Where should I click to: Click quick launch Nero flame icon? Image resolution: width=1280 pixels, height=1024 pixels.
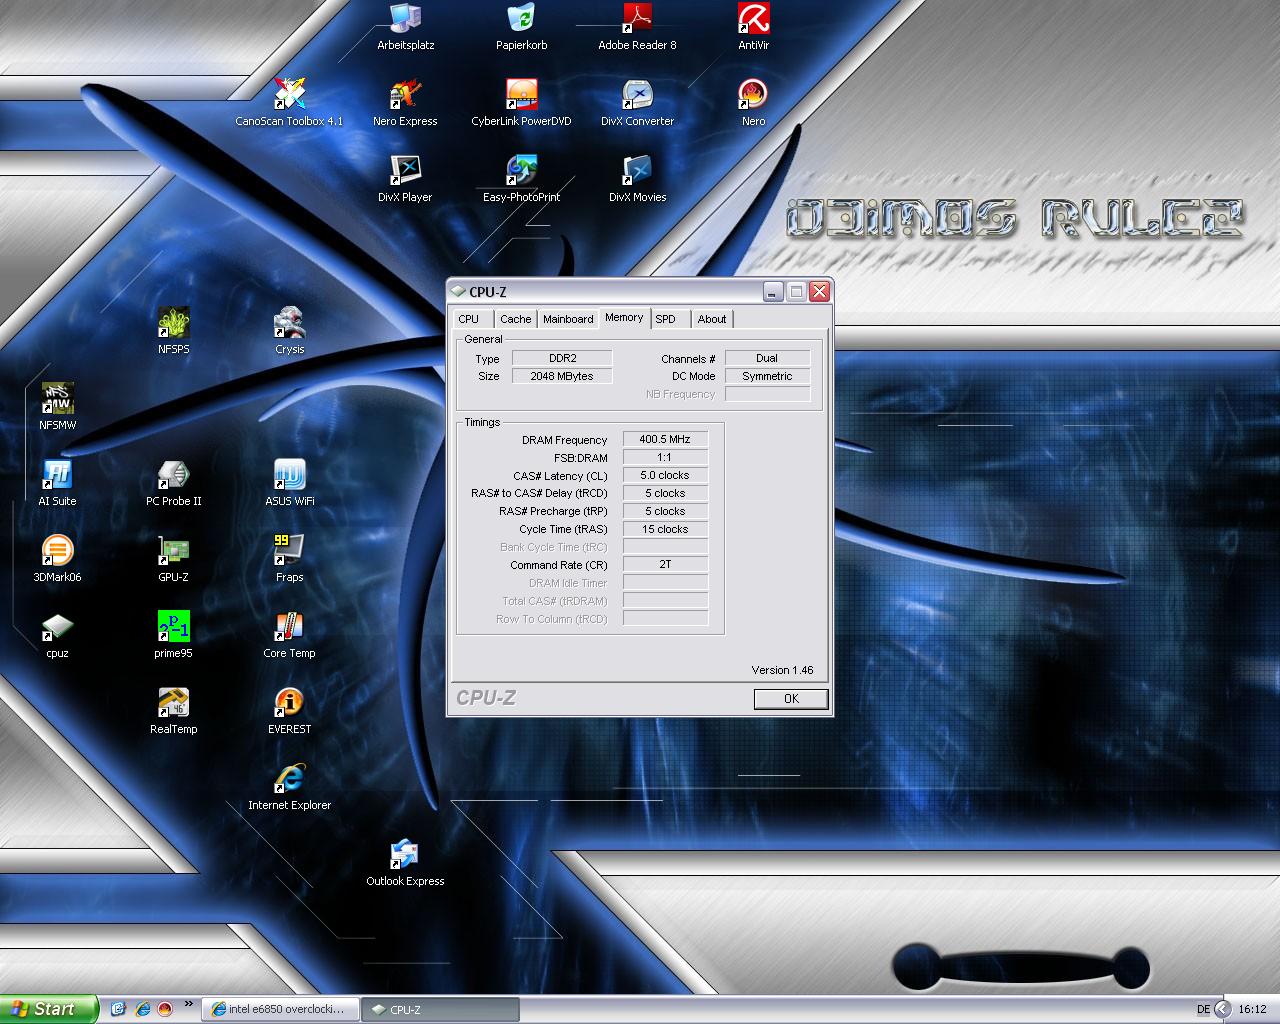click(165, 1009)
